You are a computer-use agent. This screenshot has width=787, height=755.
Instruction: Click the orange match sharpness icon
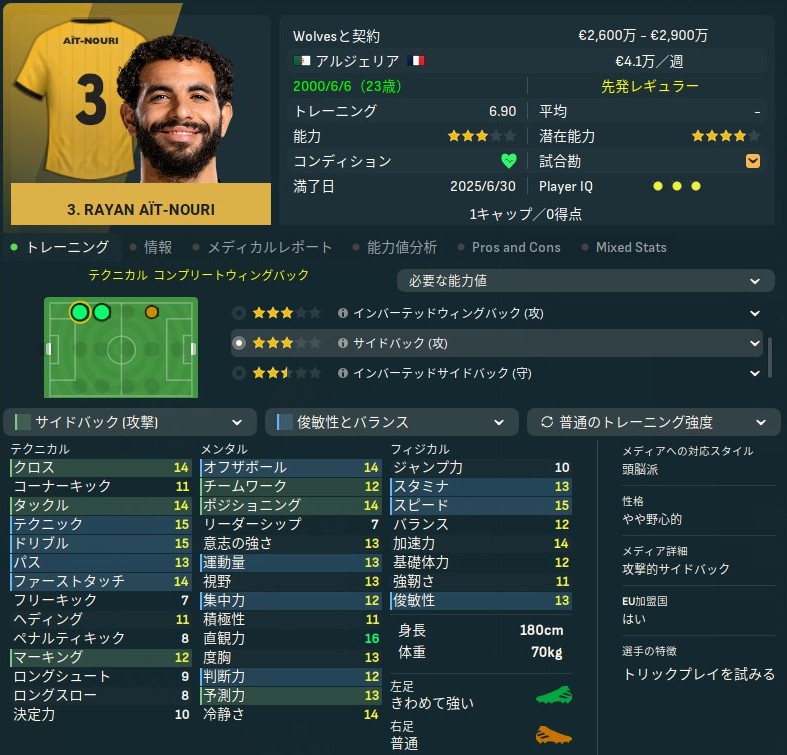tap(753, 161)
